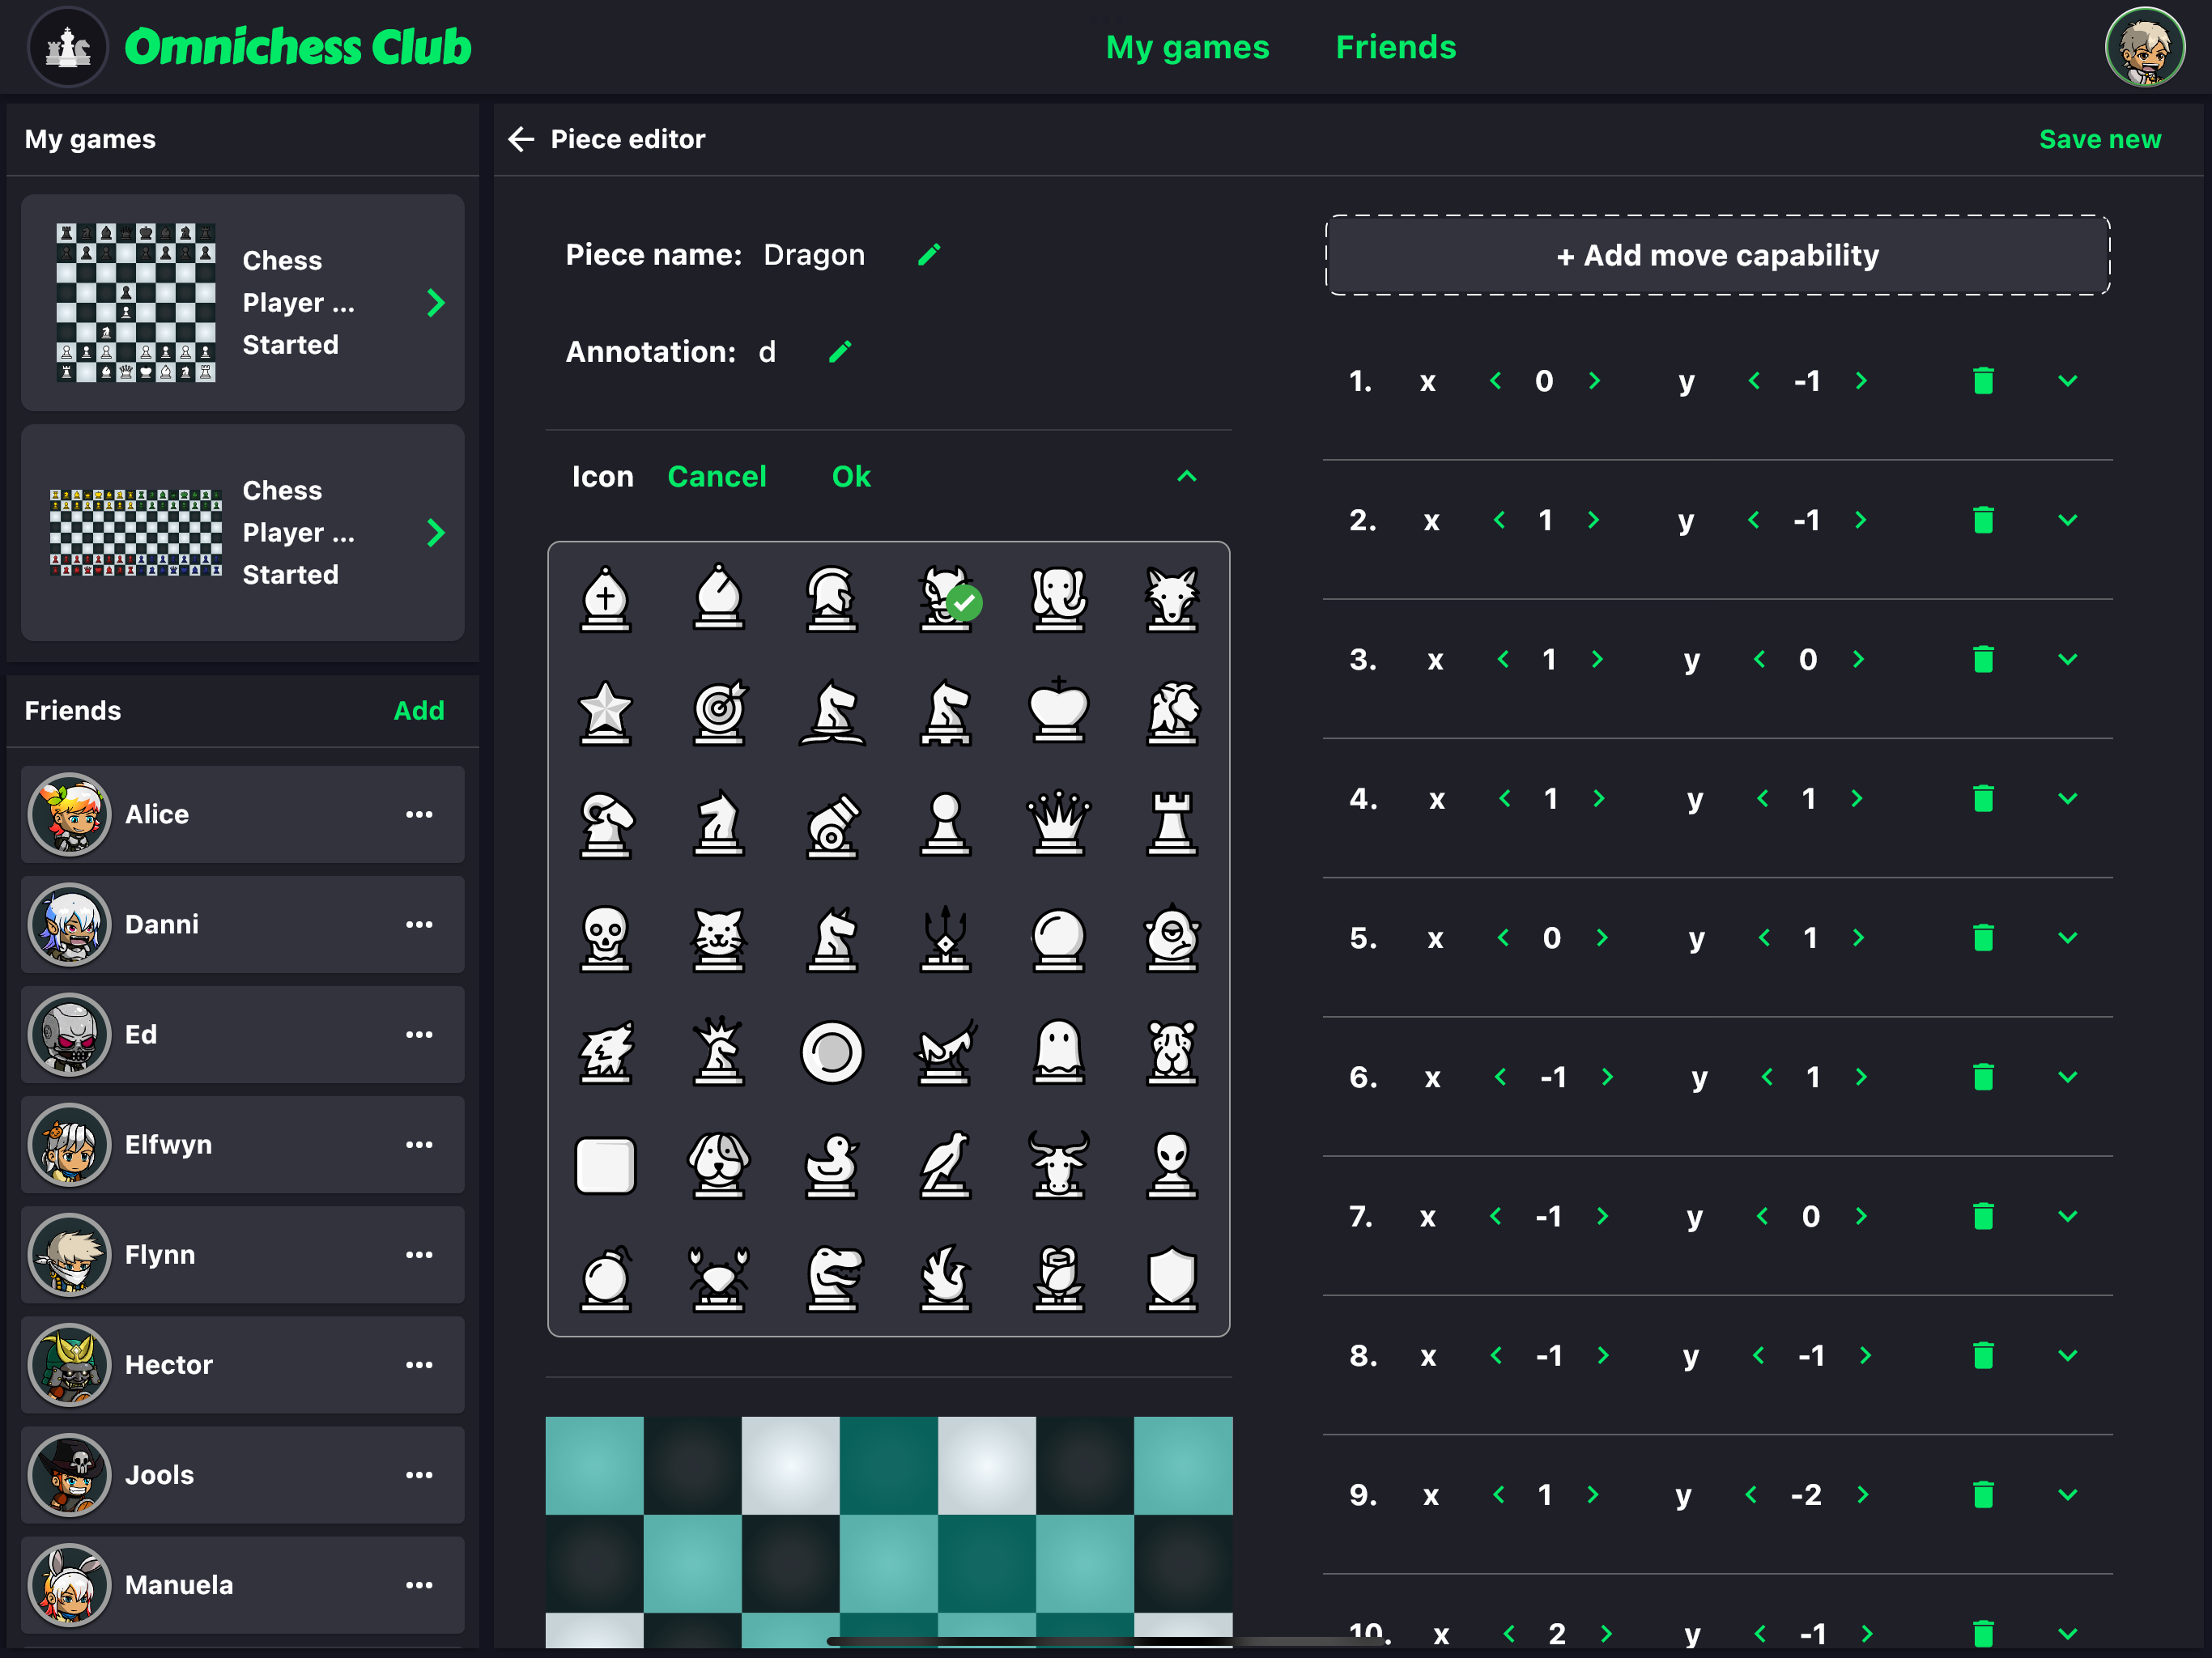The image size is (2212, 1658).
Task: Go back from Piece editor
Action: point(521,139)
